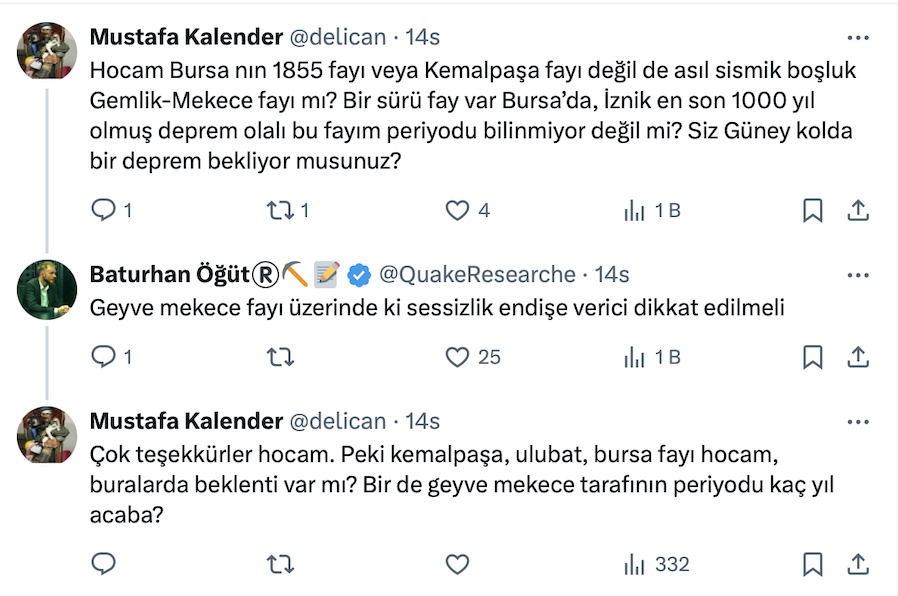Bookmark the first Mustafa Kalender tweet
This screenshot has height=596, width=898.
tap(813, 211)
